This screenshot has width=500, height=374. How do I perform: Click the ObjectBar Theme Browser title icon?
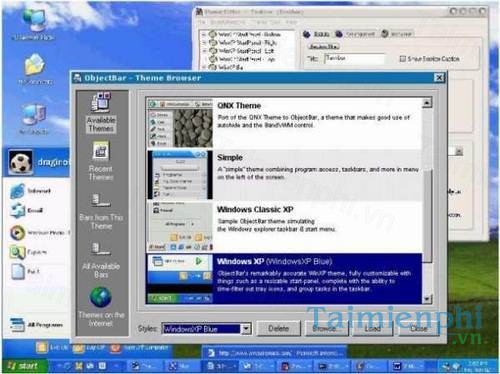[77, 78]
